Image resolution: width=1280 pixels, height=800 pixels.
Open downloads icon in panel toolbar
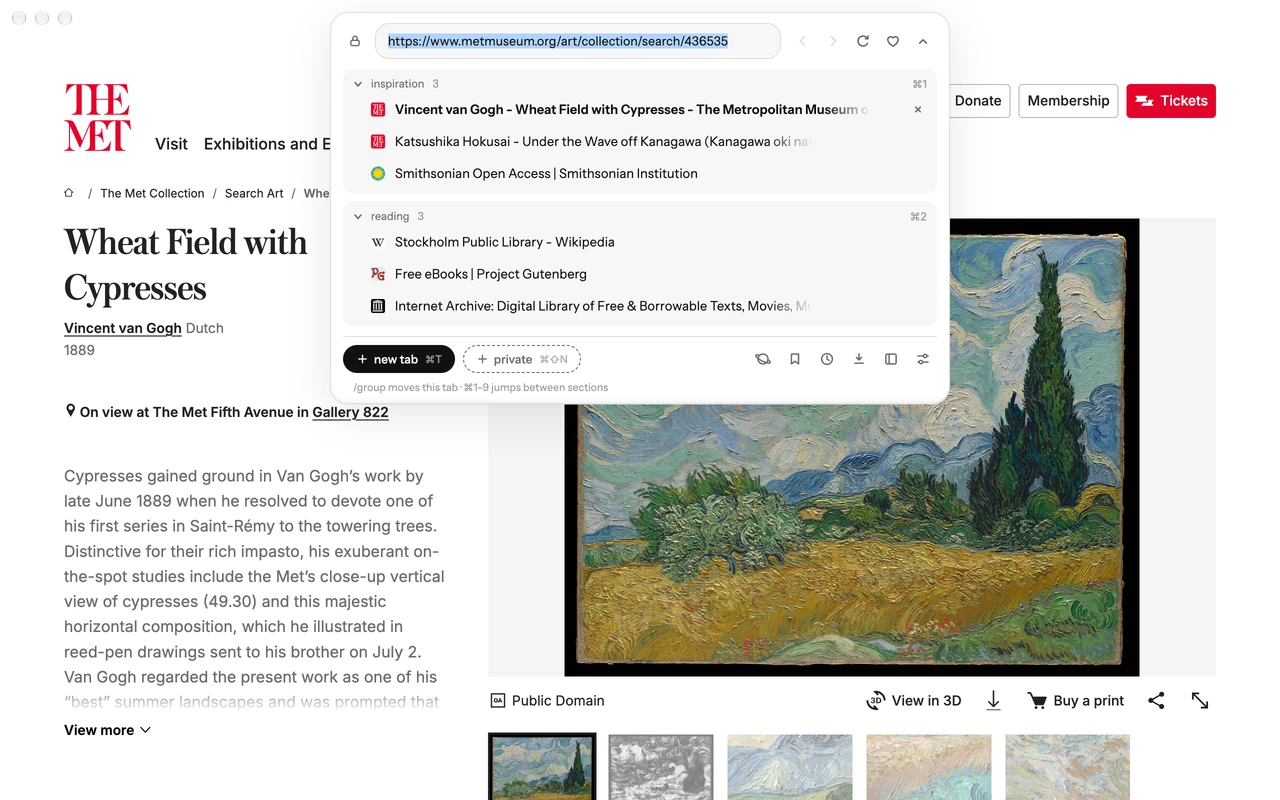tap(859, 359)
